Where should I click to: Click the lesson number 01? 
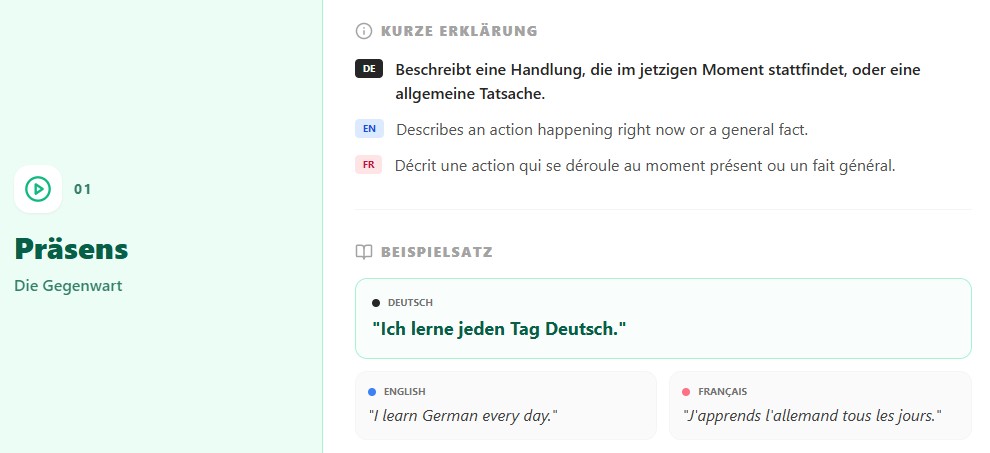pyautogui.click(x=82, y=189)
